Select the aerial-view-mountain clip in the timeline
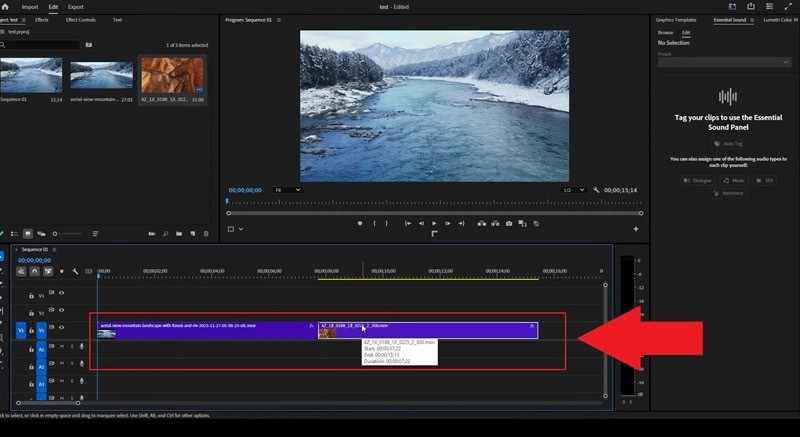The height and width of the screenshot is (437, 800). 207,331
